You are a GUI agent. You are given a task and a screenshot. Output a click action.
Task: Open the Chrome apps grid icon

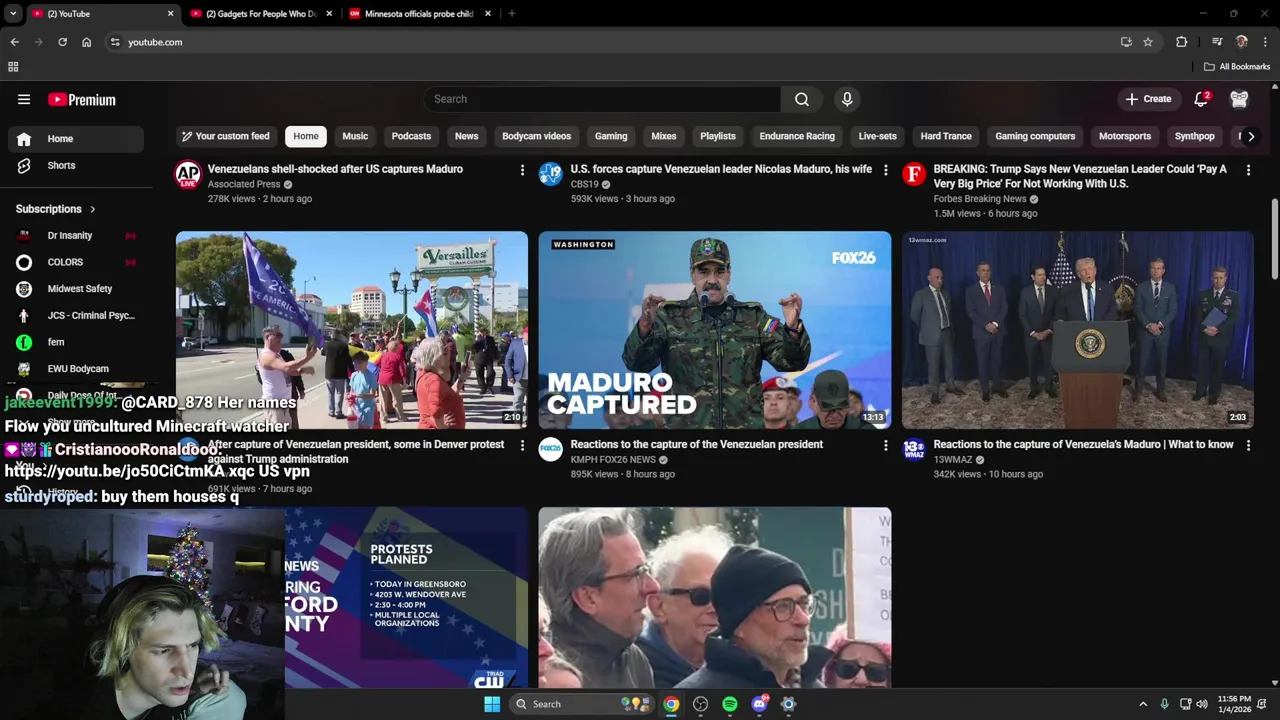point(13,67)
